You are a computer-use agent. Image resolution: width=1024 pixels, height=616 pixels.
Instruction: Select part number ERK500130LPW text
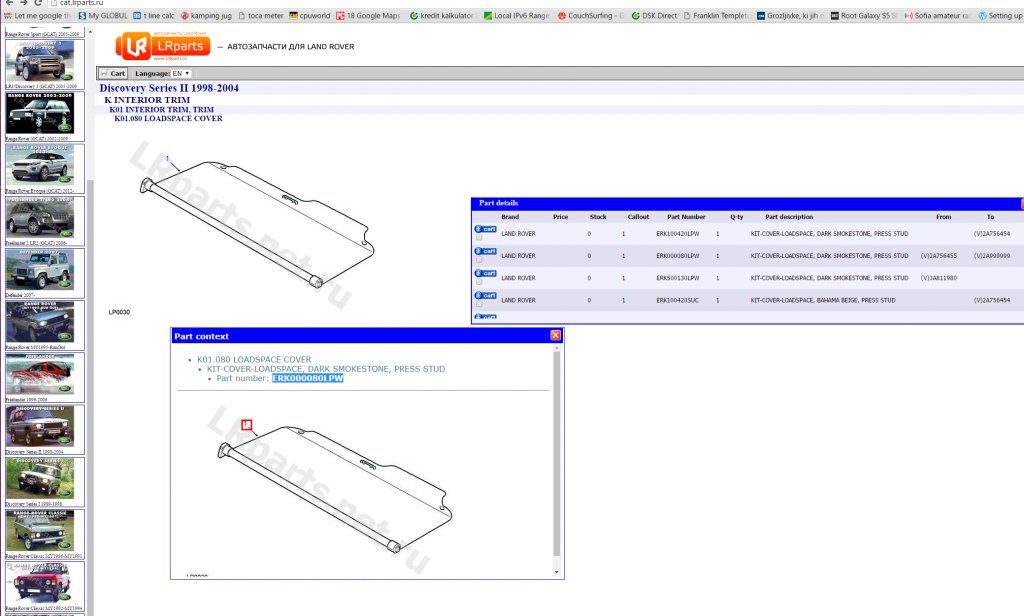click(x=677, y=278)
